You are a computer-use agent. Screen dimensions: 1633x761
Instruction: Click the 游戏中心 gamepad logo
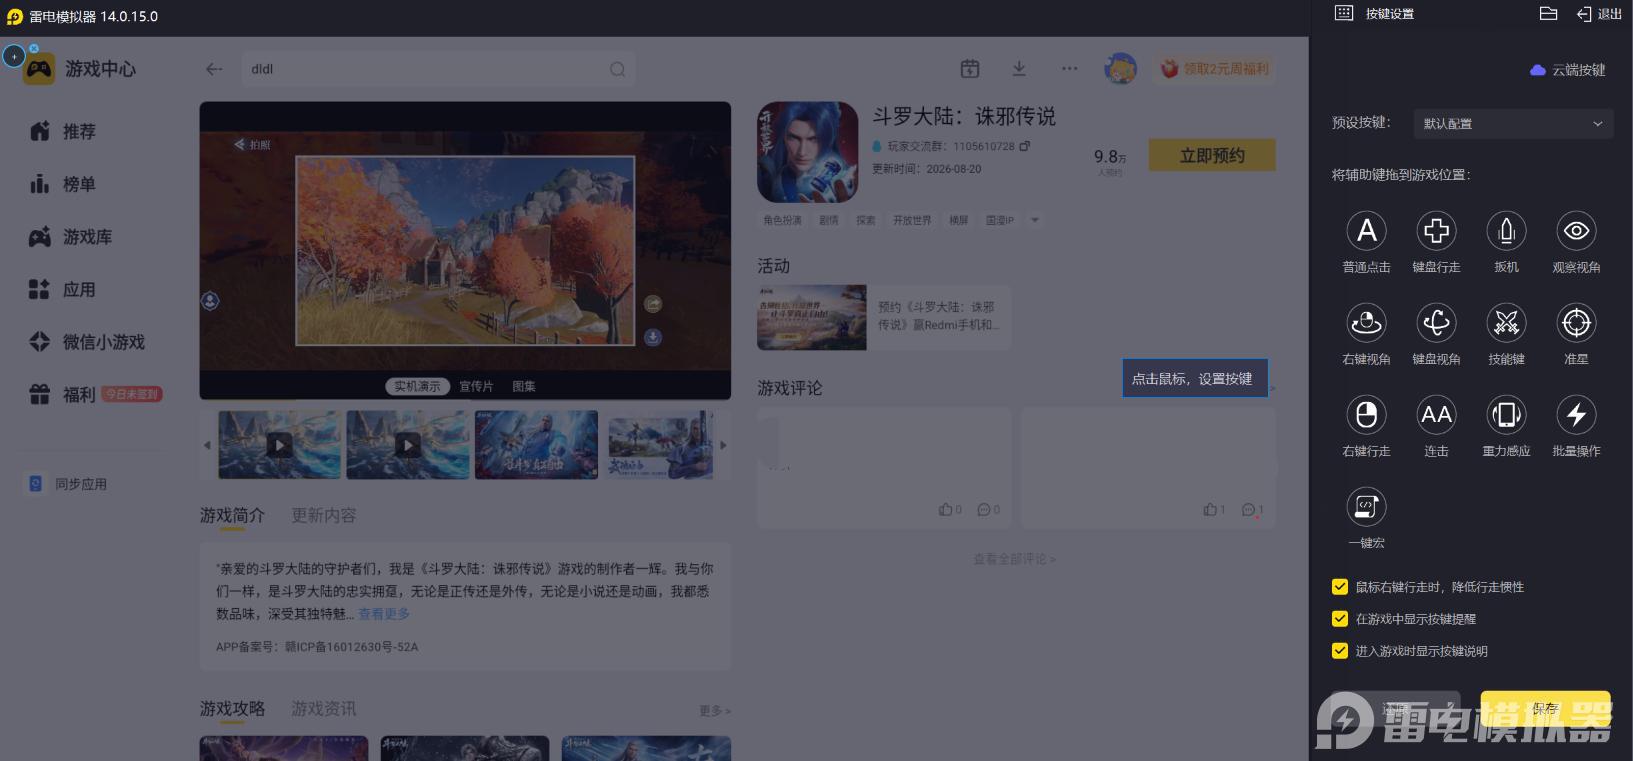39,69
